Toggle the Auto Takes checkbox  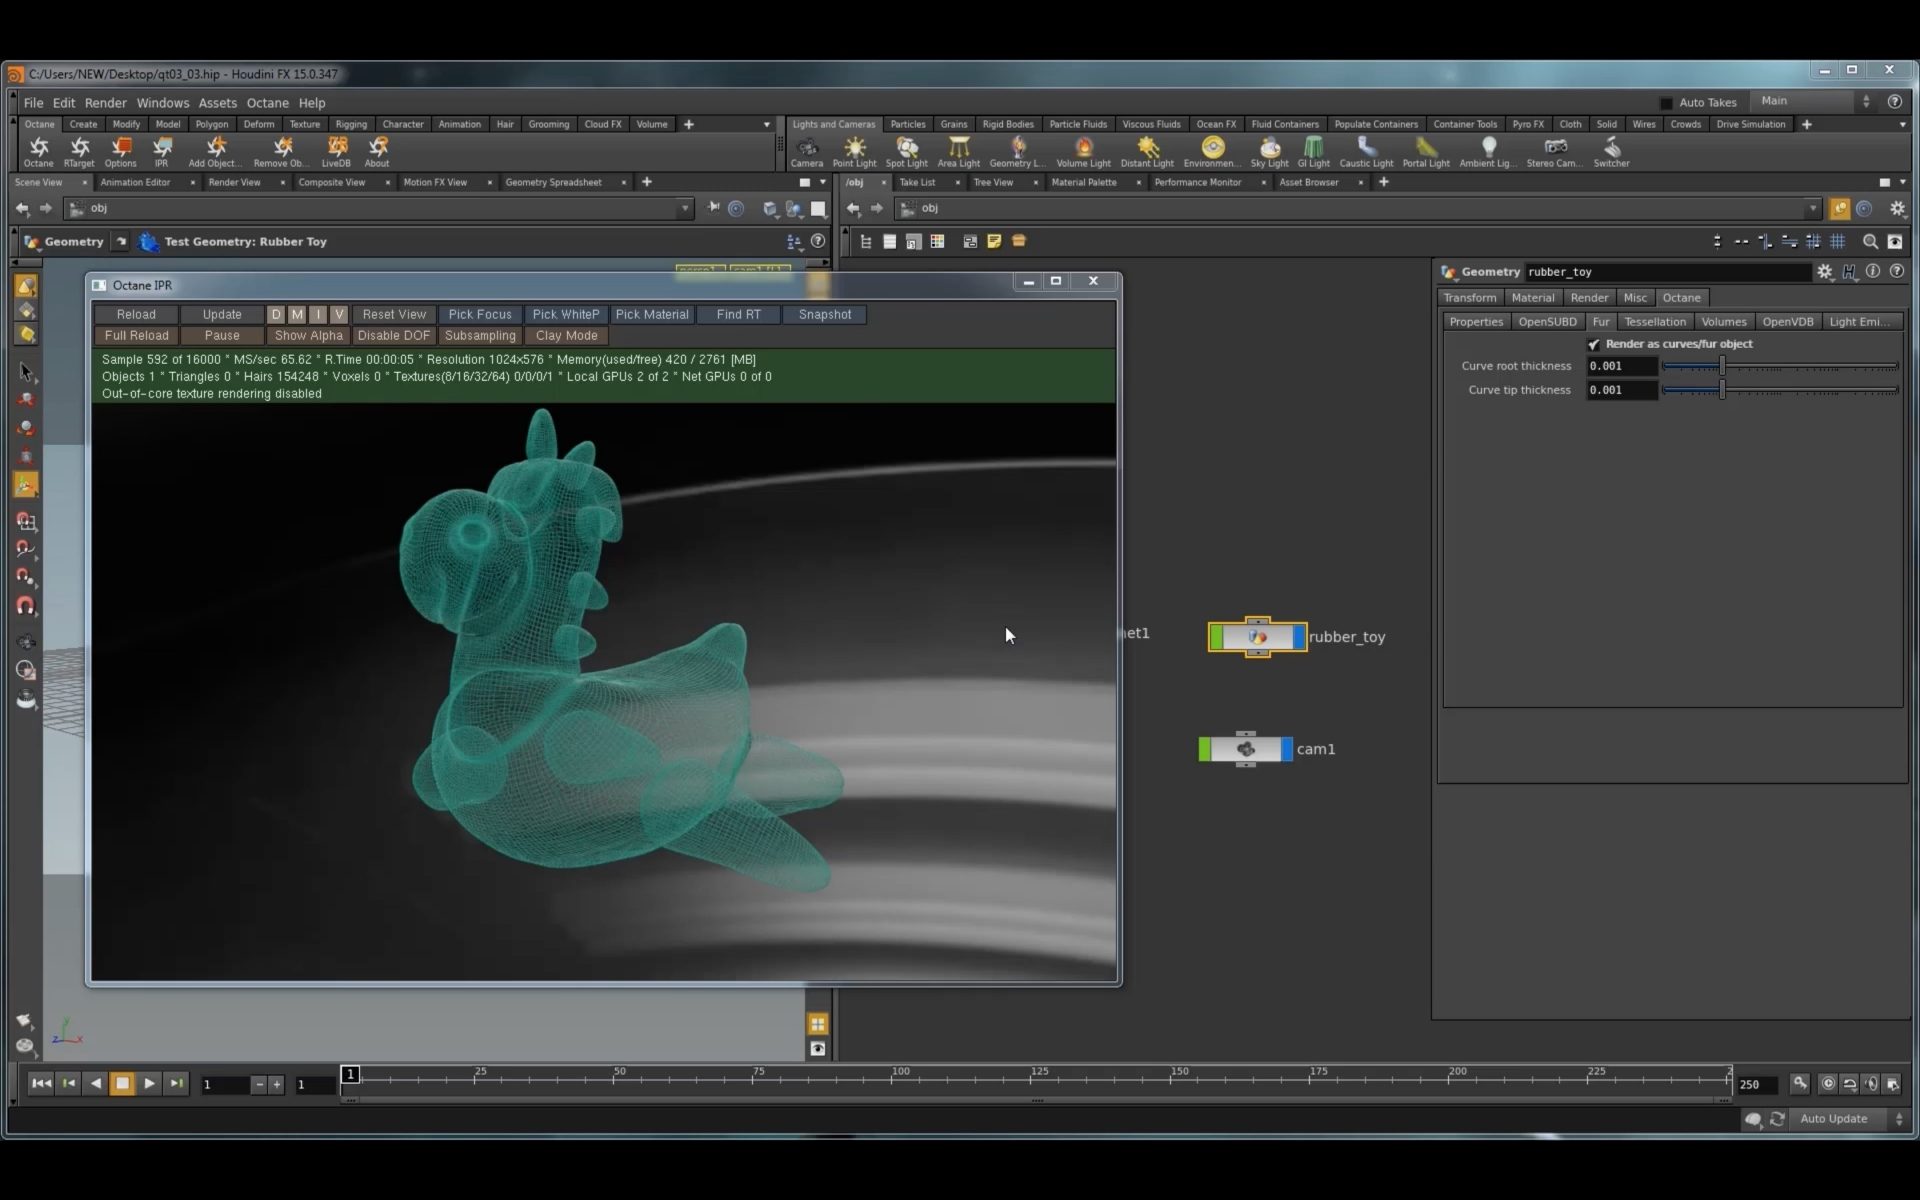[x=1666, y=103]
